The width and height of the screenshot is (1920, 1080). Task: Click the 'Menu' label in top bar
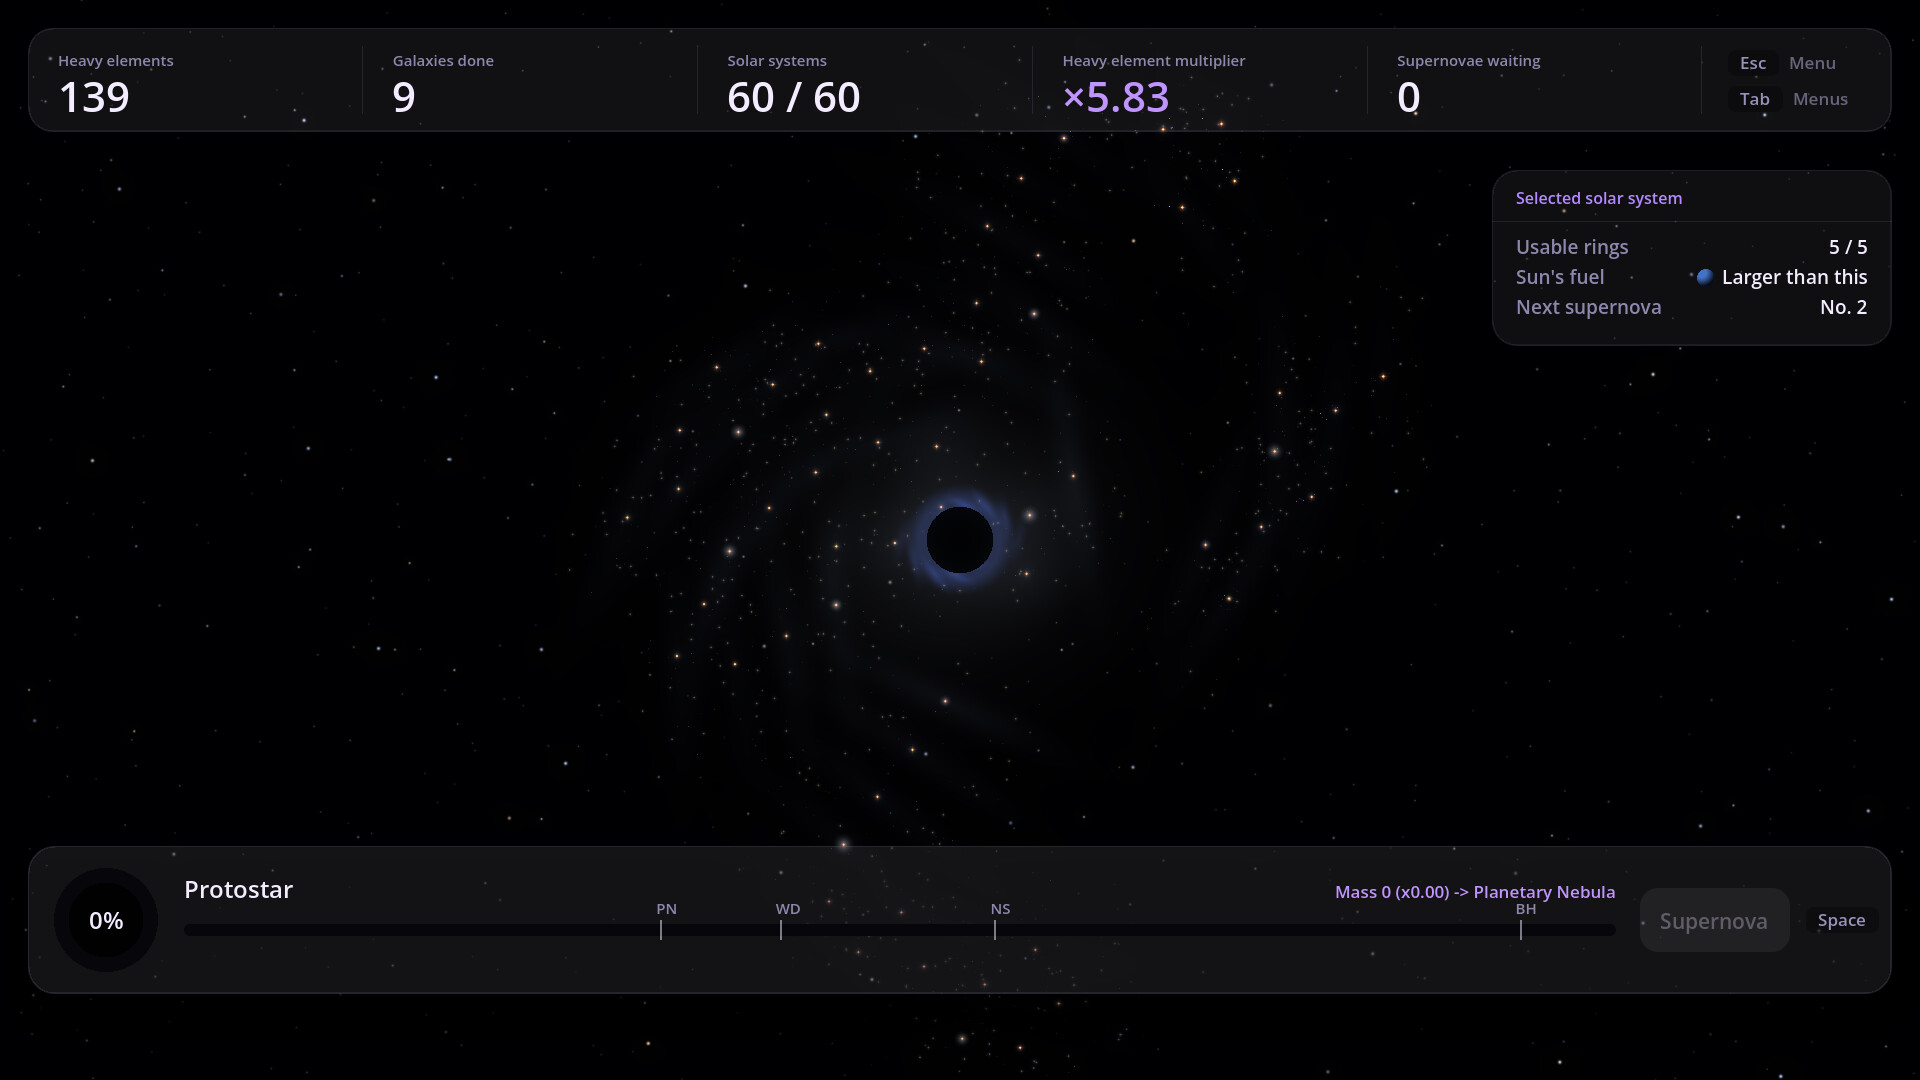tap(1812, 63)
